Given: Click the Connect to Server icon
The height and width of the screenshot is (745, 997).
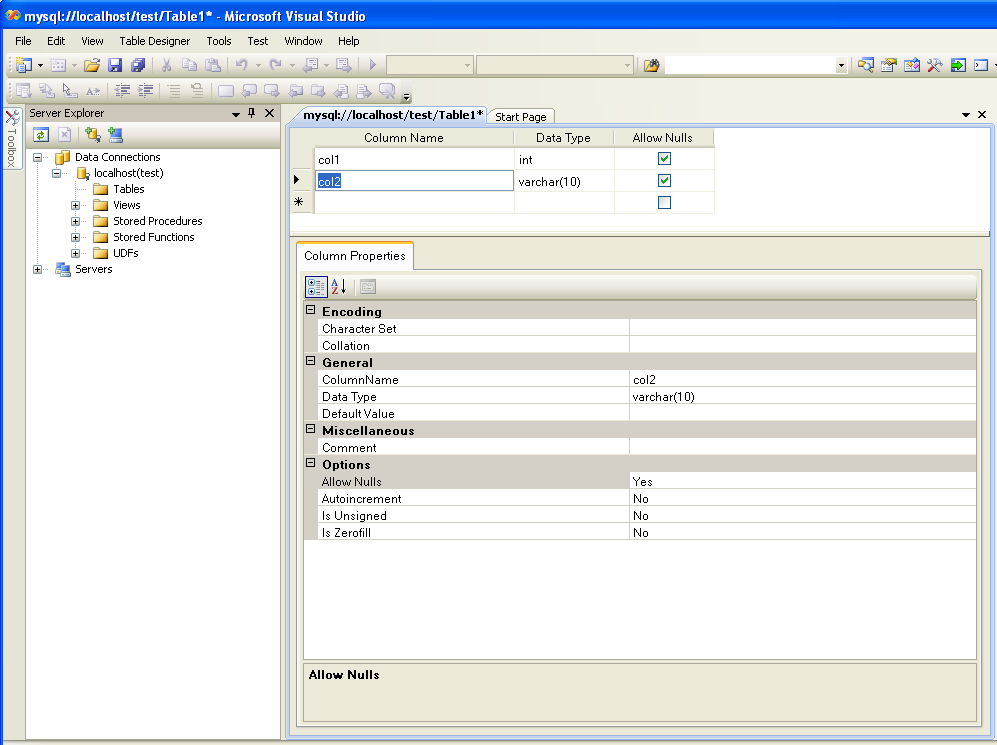Looking at the screenshot, I should click(x=115, y=135).
